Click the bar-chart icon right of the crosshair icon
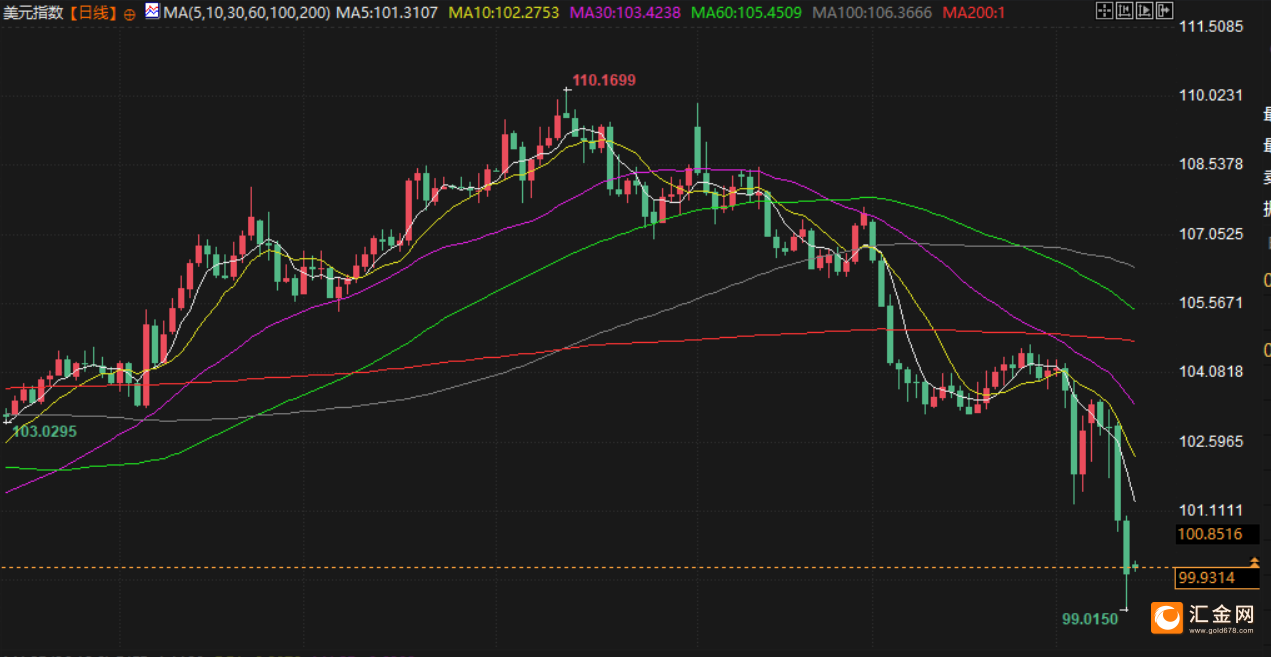This screenshot has height=657, width=1271. pyautogui.click(x=1123, y=12)
